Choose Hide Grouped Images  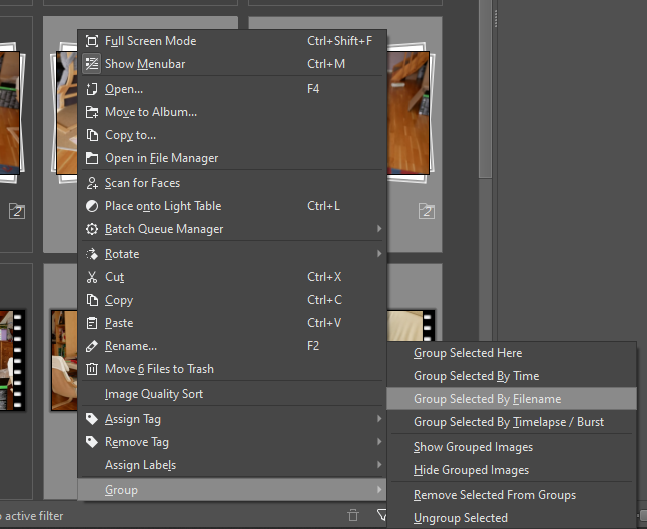coord(471,470)
